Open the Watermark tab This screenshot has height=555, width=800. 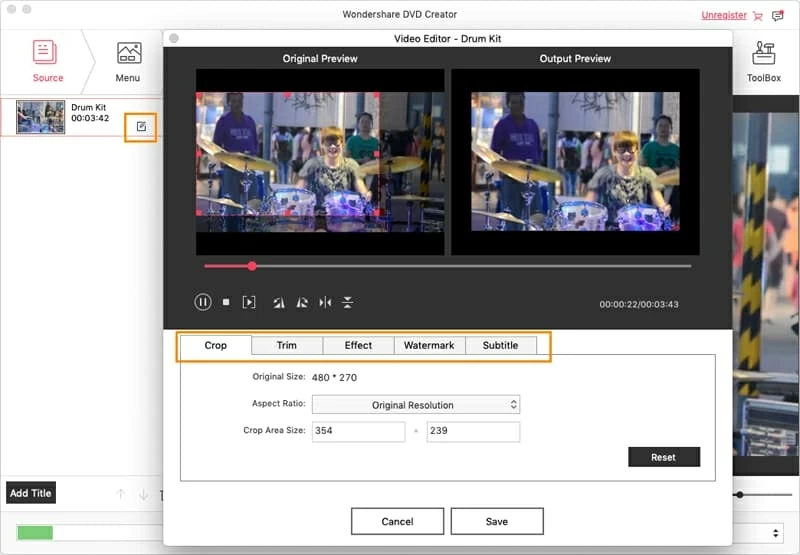pos(429,345)
